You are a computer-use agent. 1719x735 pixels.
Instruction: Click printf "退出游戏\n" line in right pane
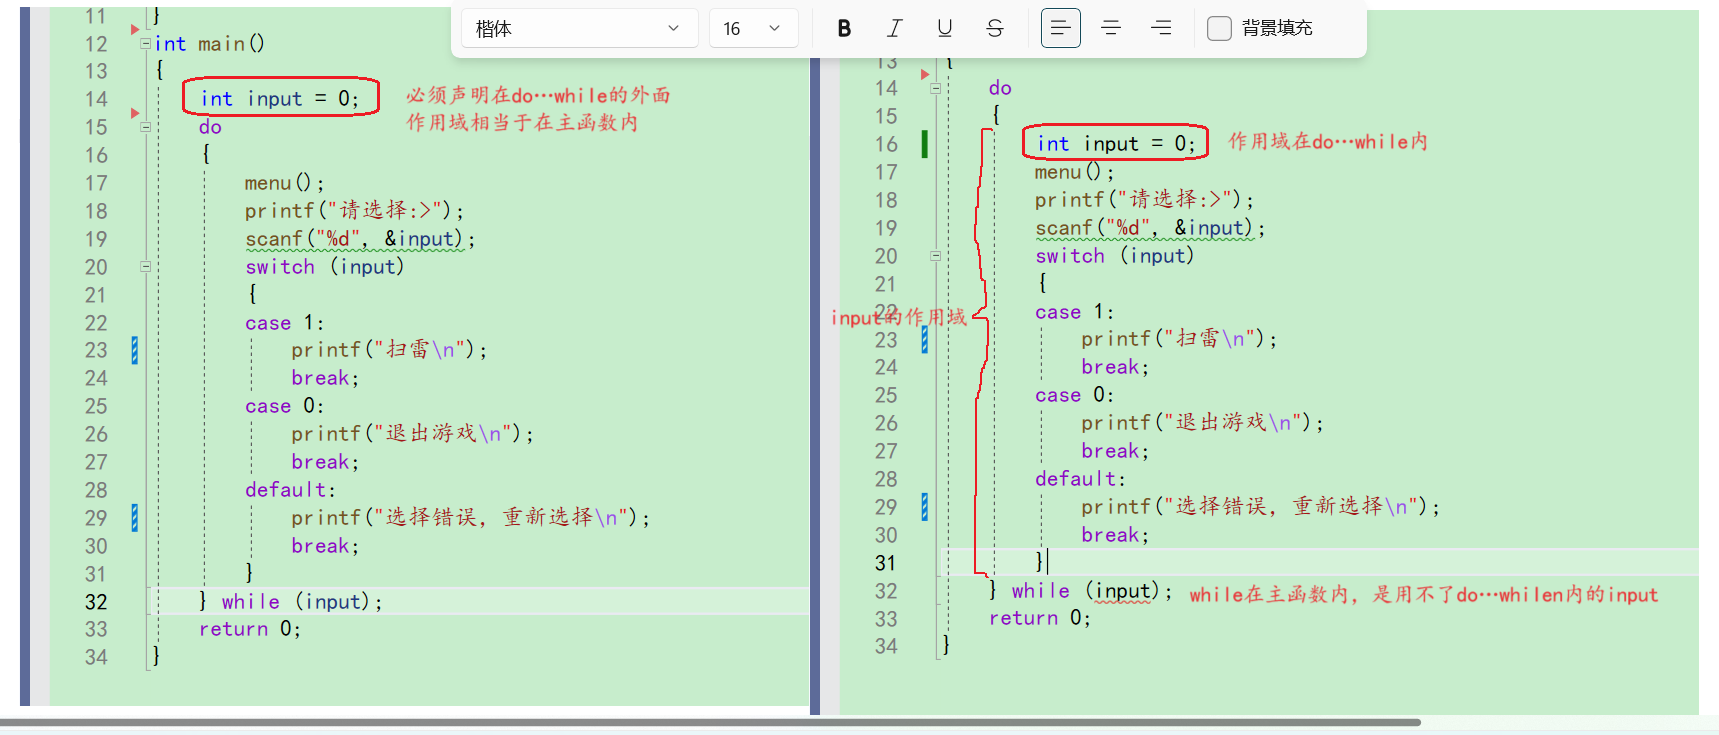click(1202, 423)
